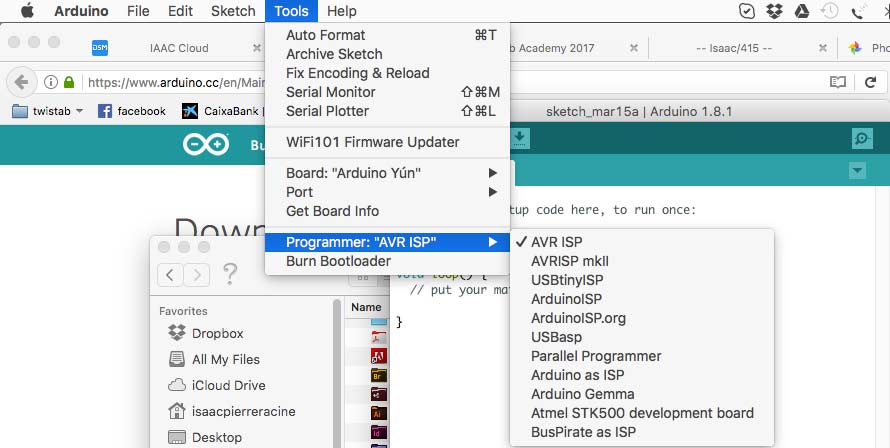This screenshot has height=448, width=890.
Task: Select USBtinyISP programmer
Action: click(642, 280)
